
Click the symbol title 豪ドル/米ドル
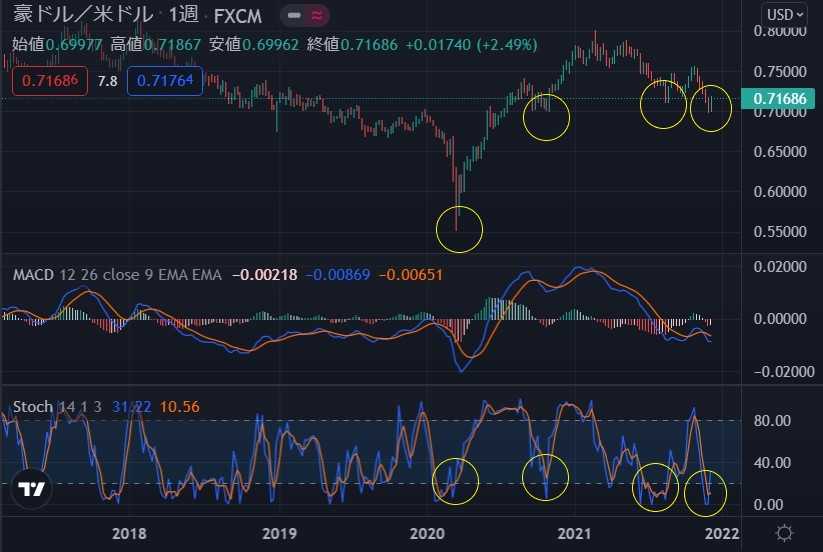pos(83,15)
